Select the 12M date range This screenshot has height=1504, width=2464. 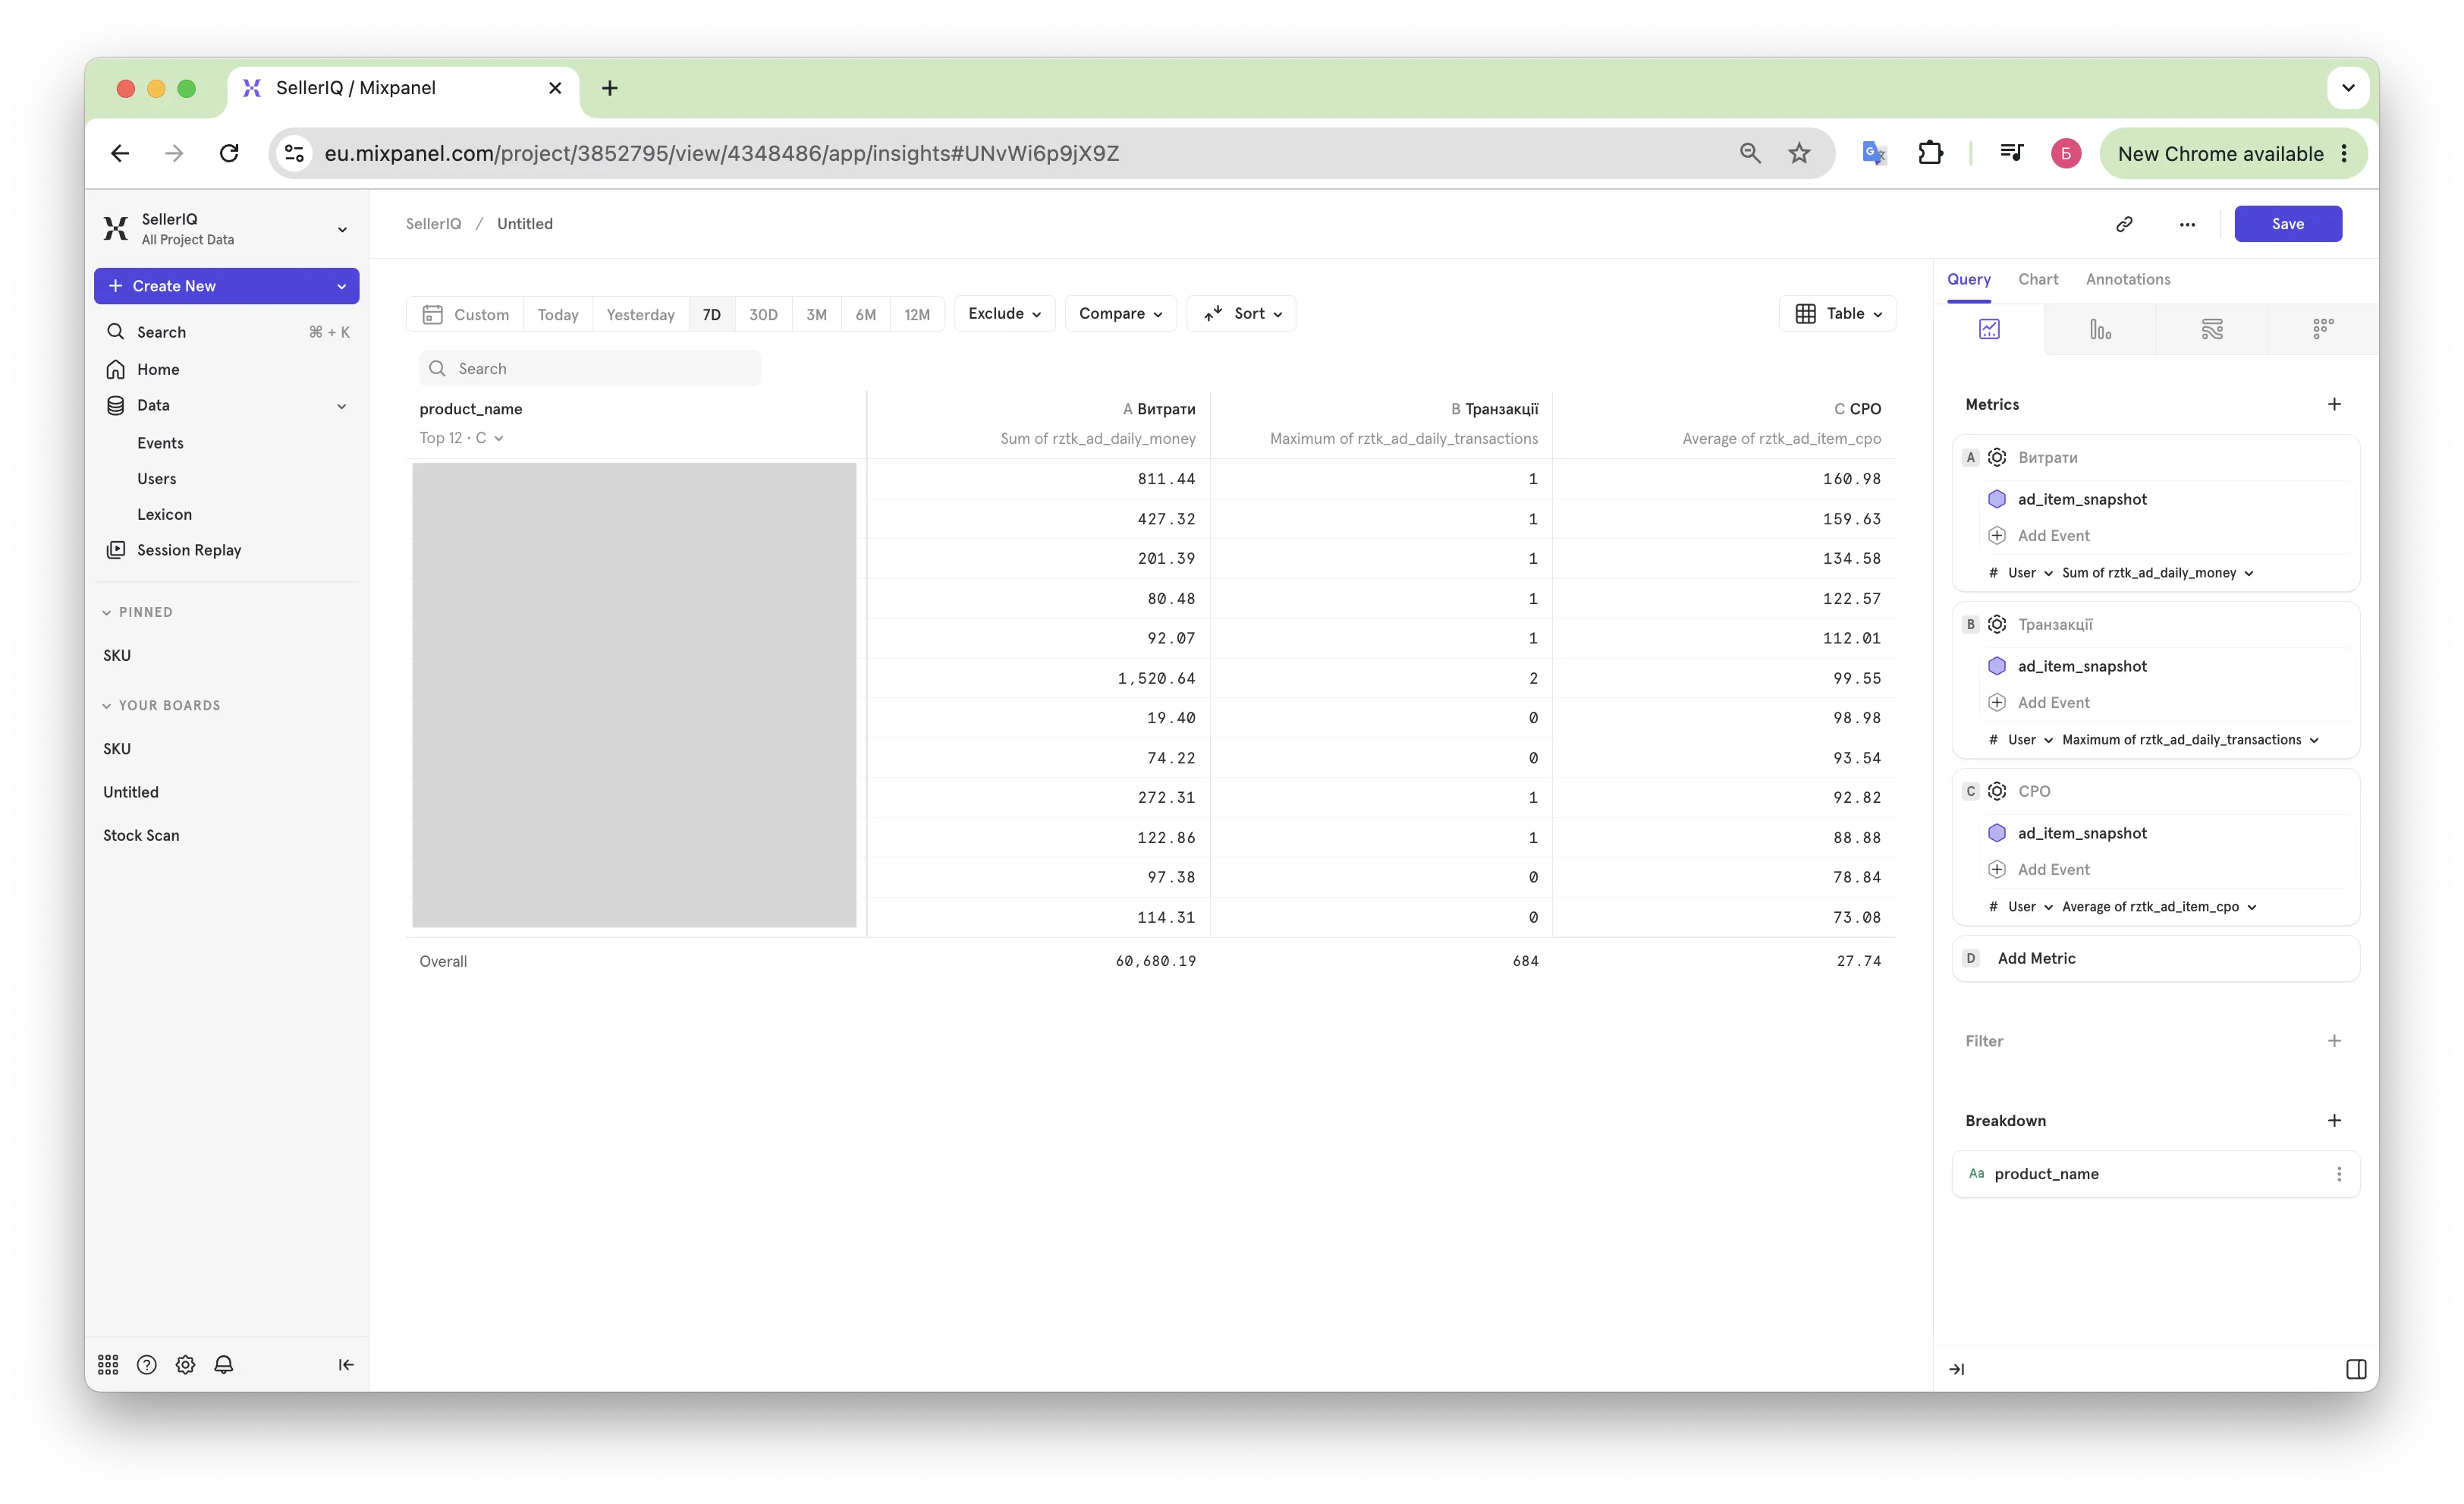point(917,315)
